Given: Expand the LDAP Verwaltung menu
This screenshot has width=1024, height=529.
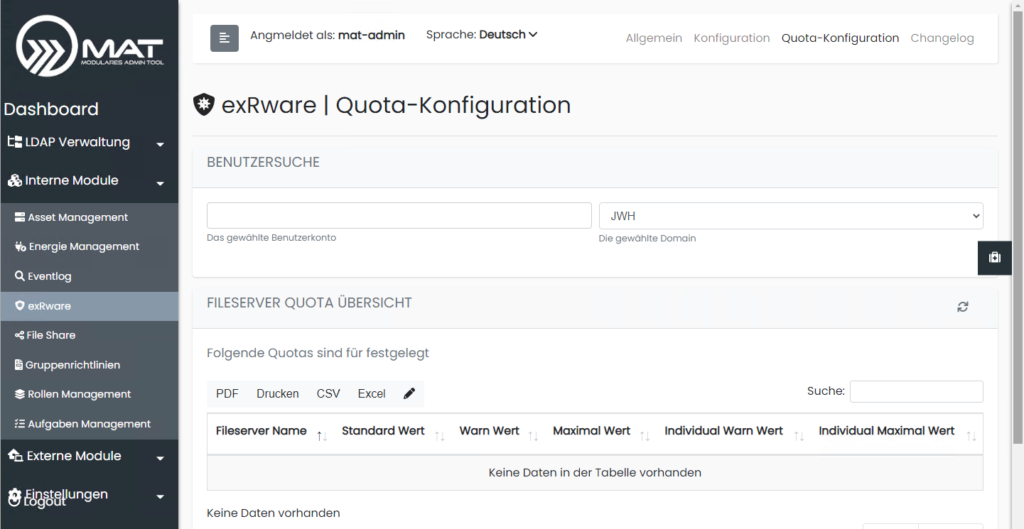Looking at the screenshot, I should coord(88,143).
